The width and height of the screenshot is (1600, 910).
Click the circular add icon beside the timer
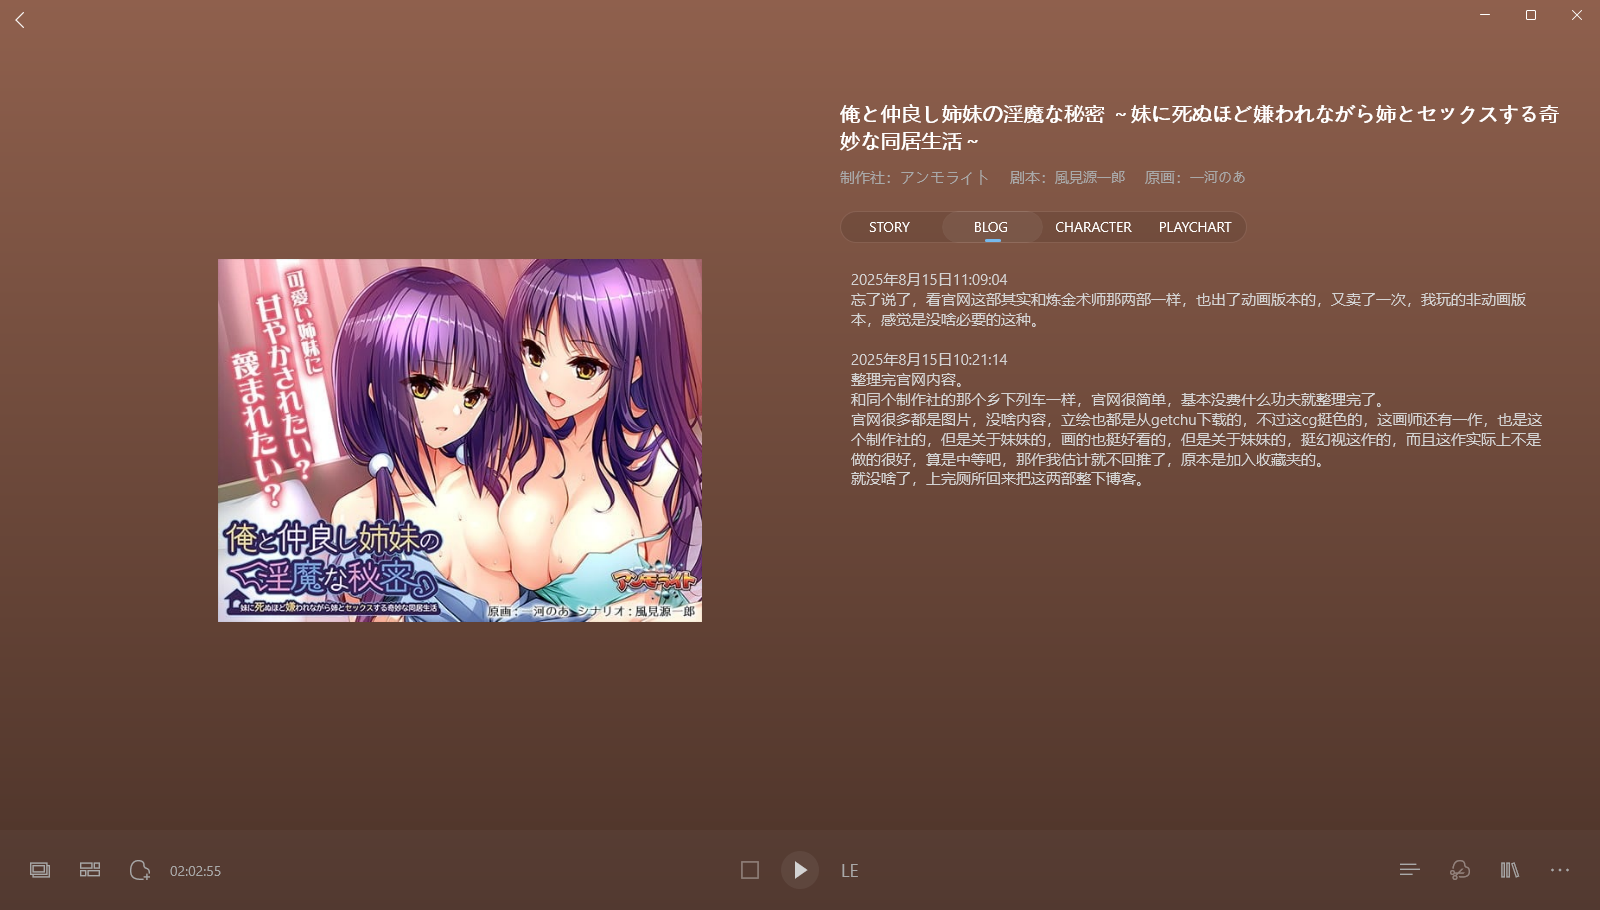(x=140, y=870)
